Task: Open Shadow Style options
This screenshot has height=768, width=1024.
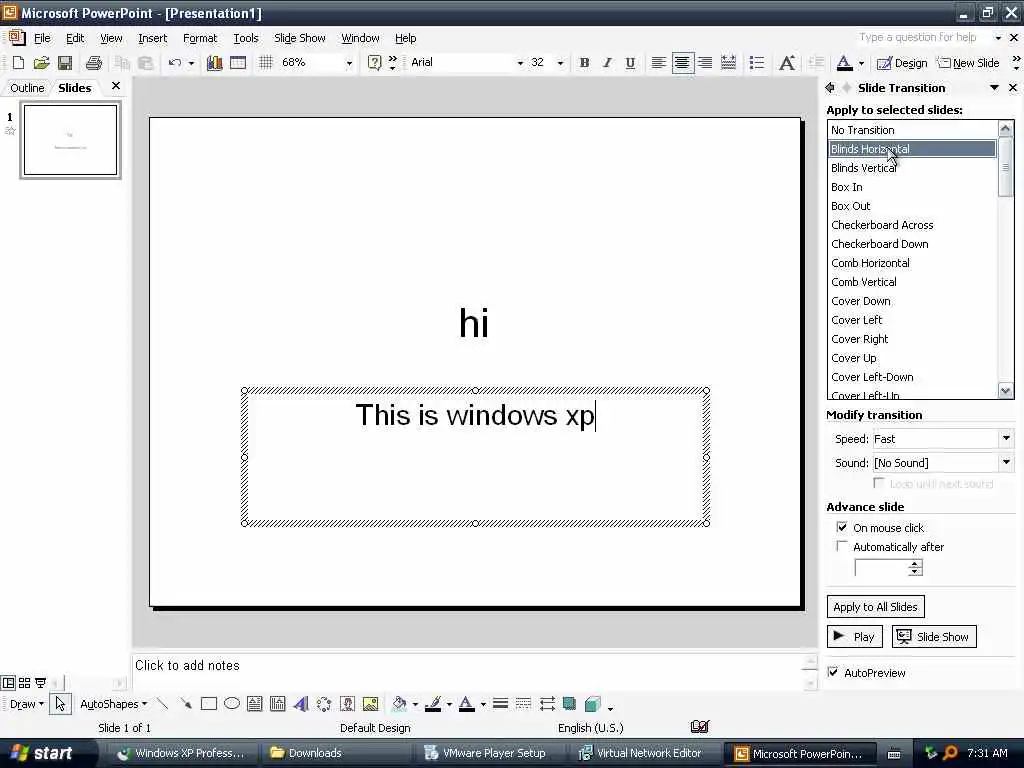Action: click(x=569, y=703)
